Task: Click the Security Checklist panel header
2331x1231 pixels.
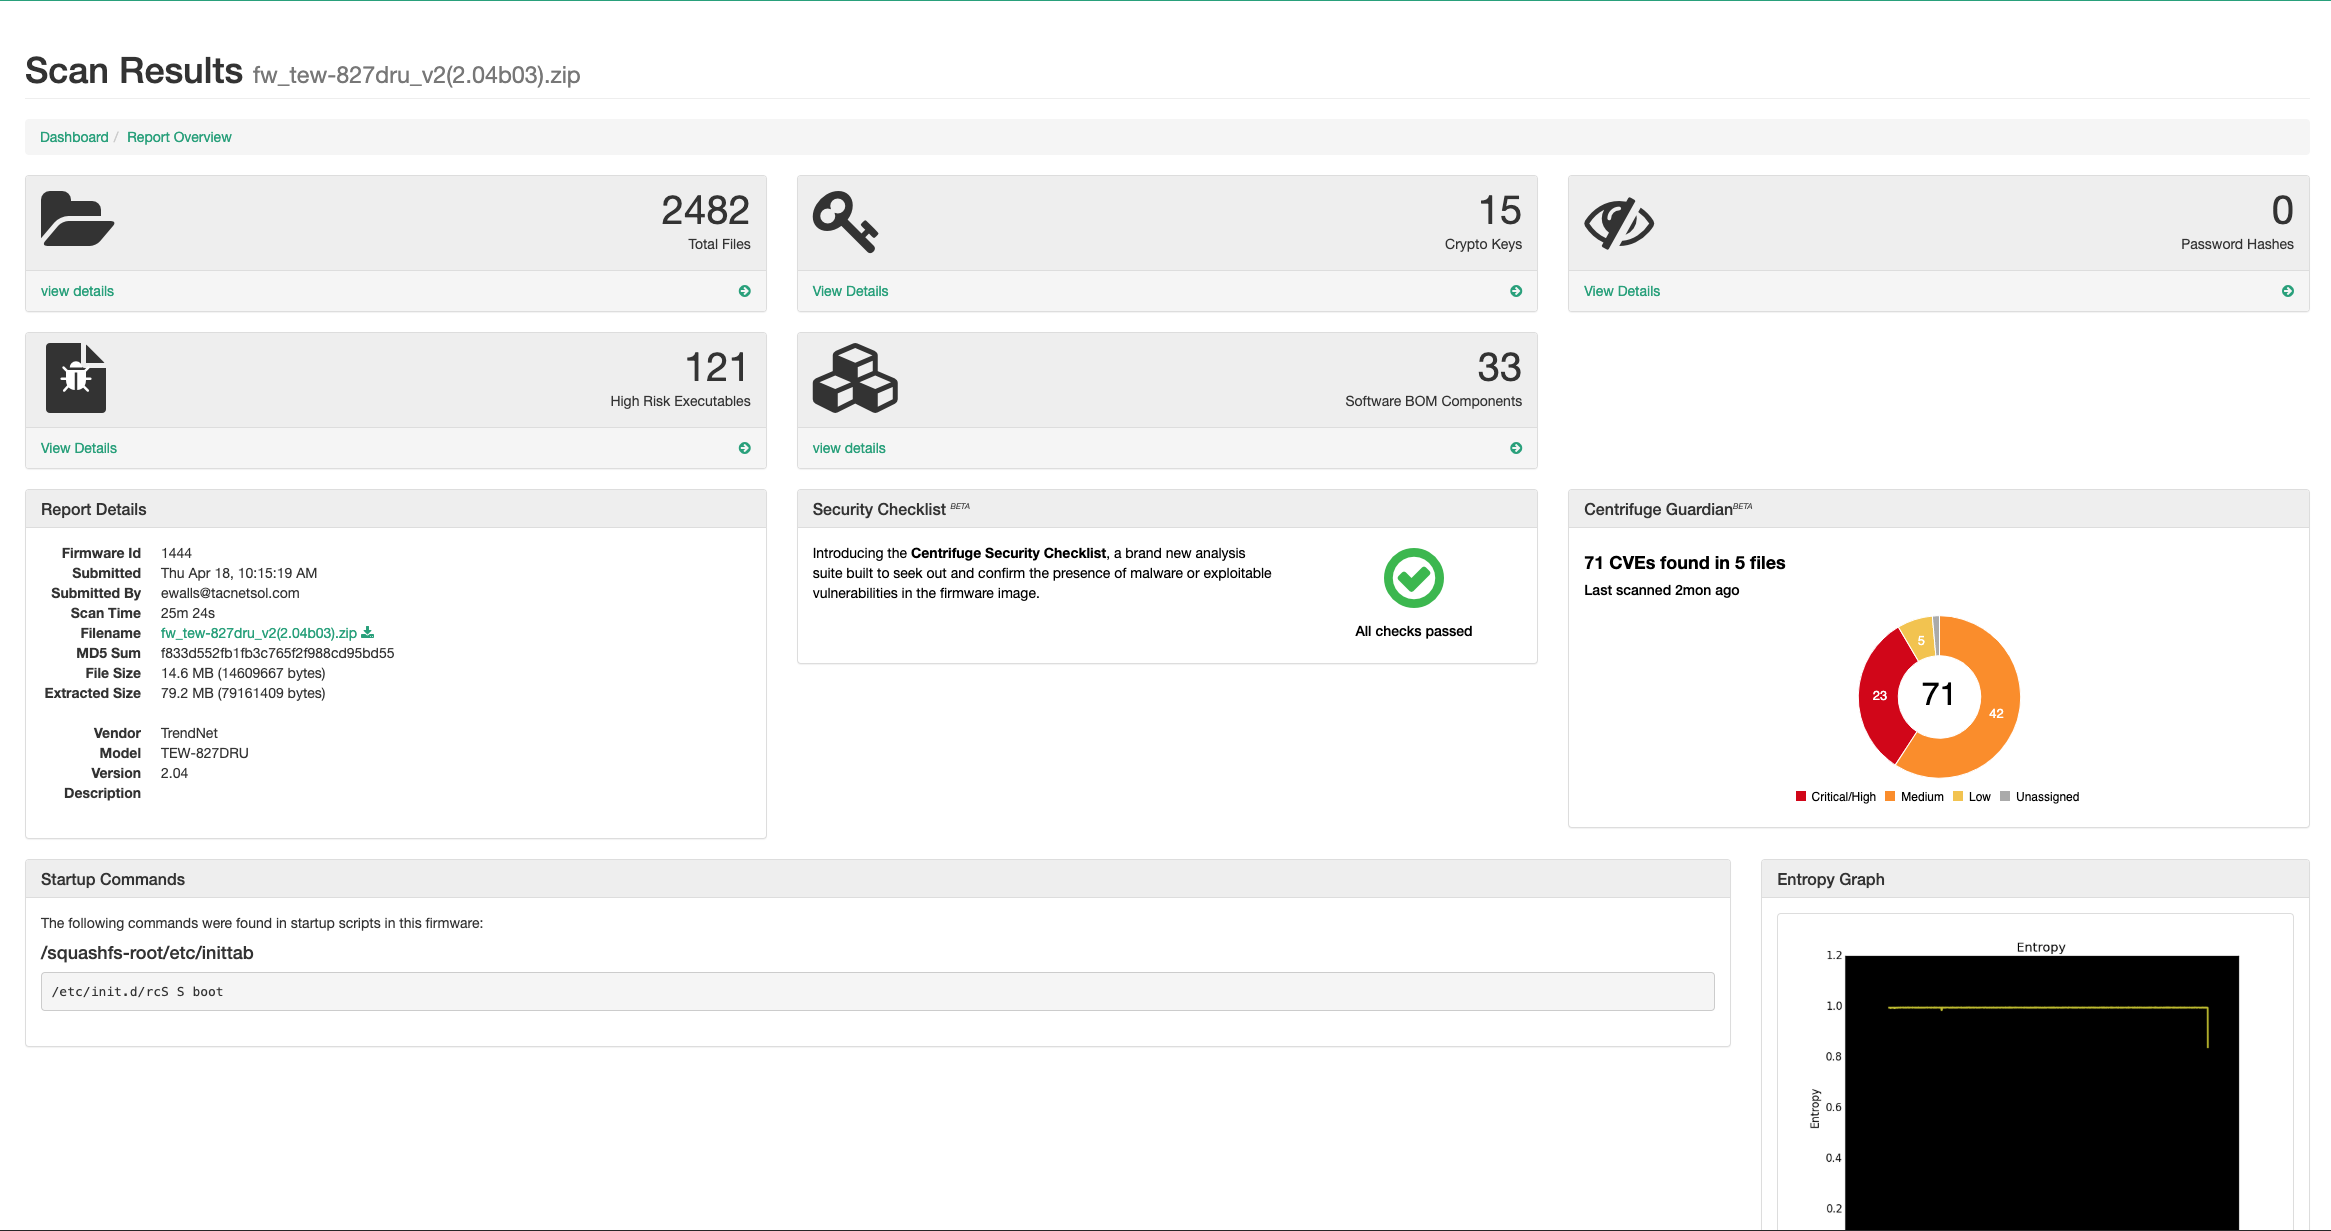Action: tap(1167, 509)
